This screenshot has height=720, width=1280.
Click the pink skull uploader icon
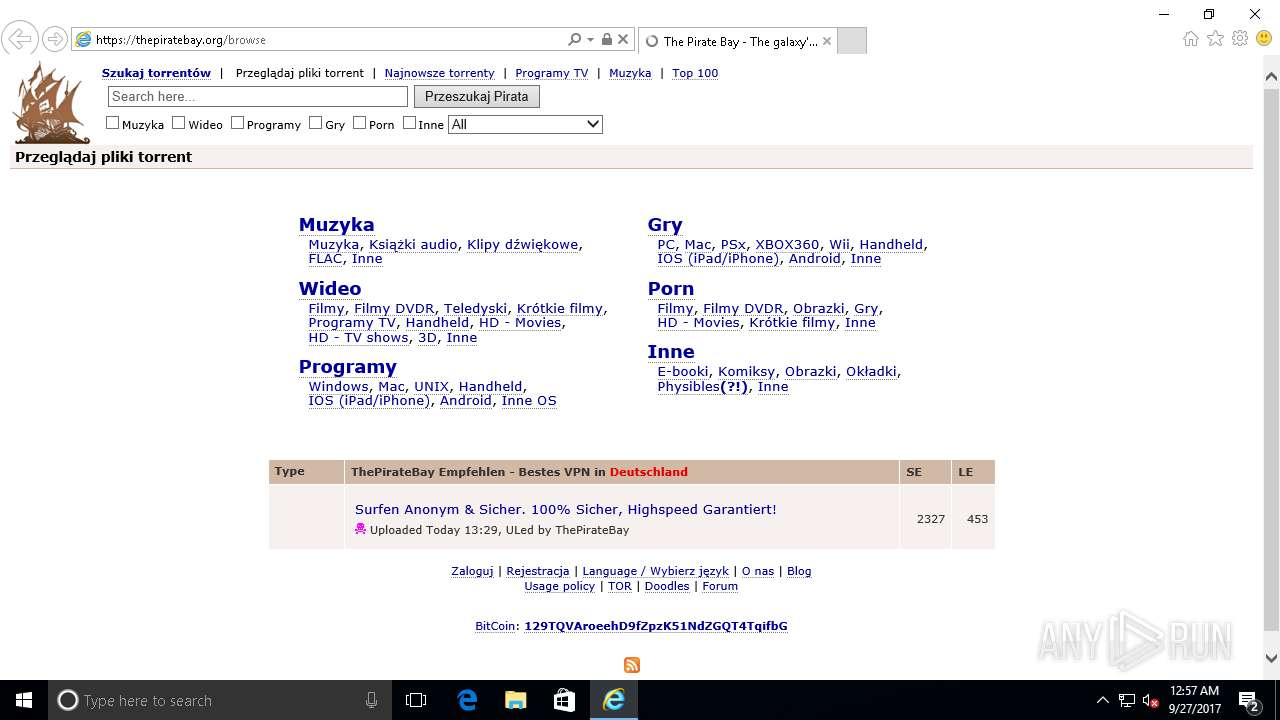361,529
